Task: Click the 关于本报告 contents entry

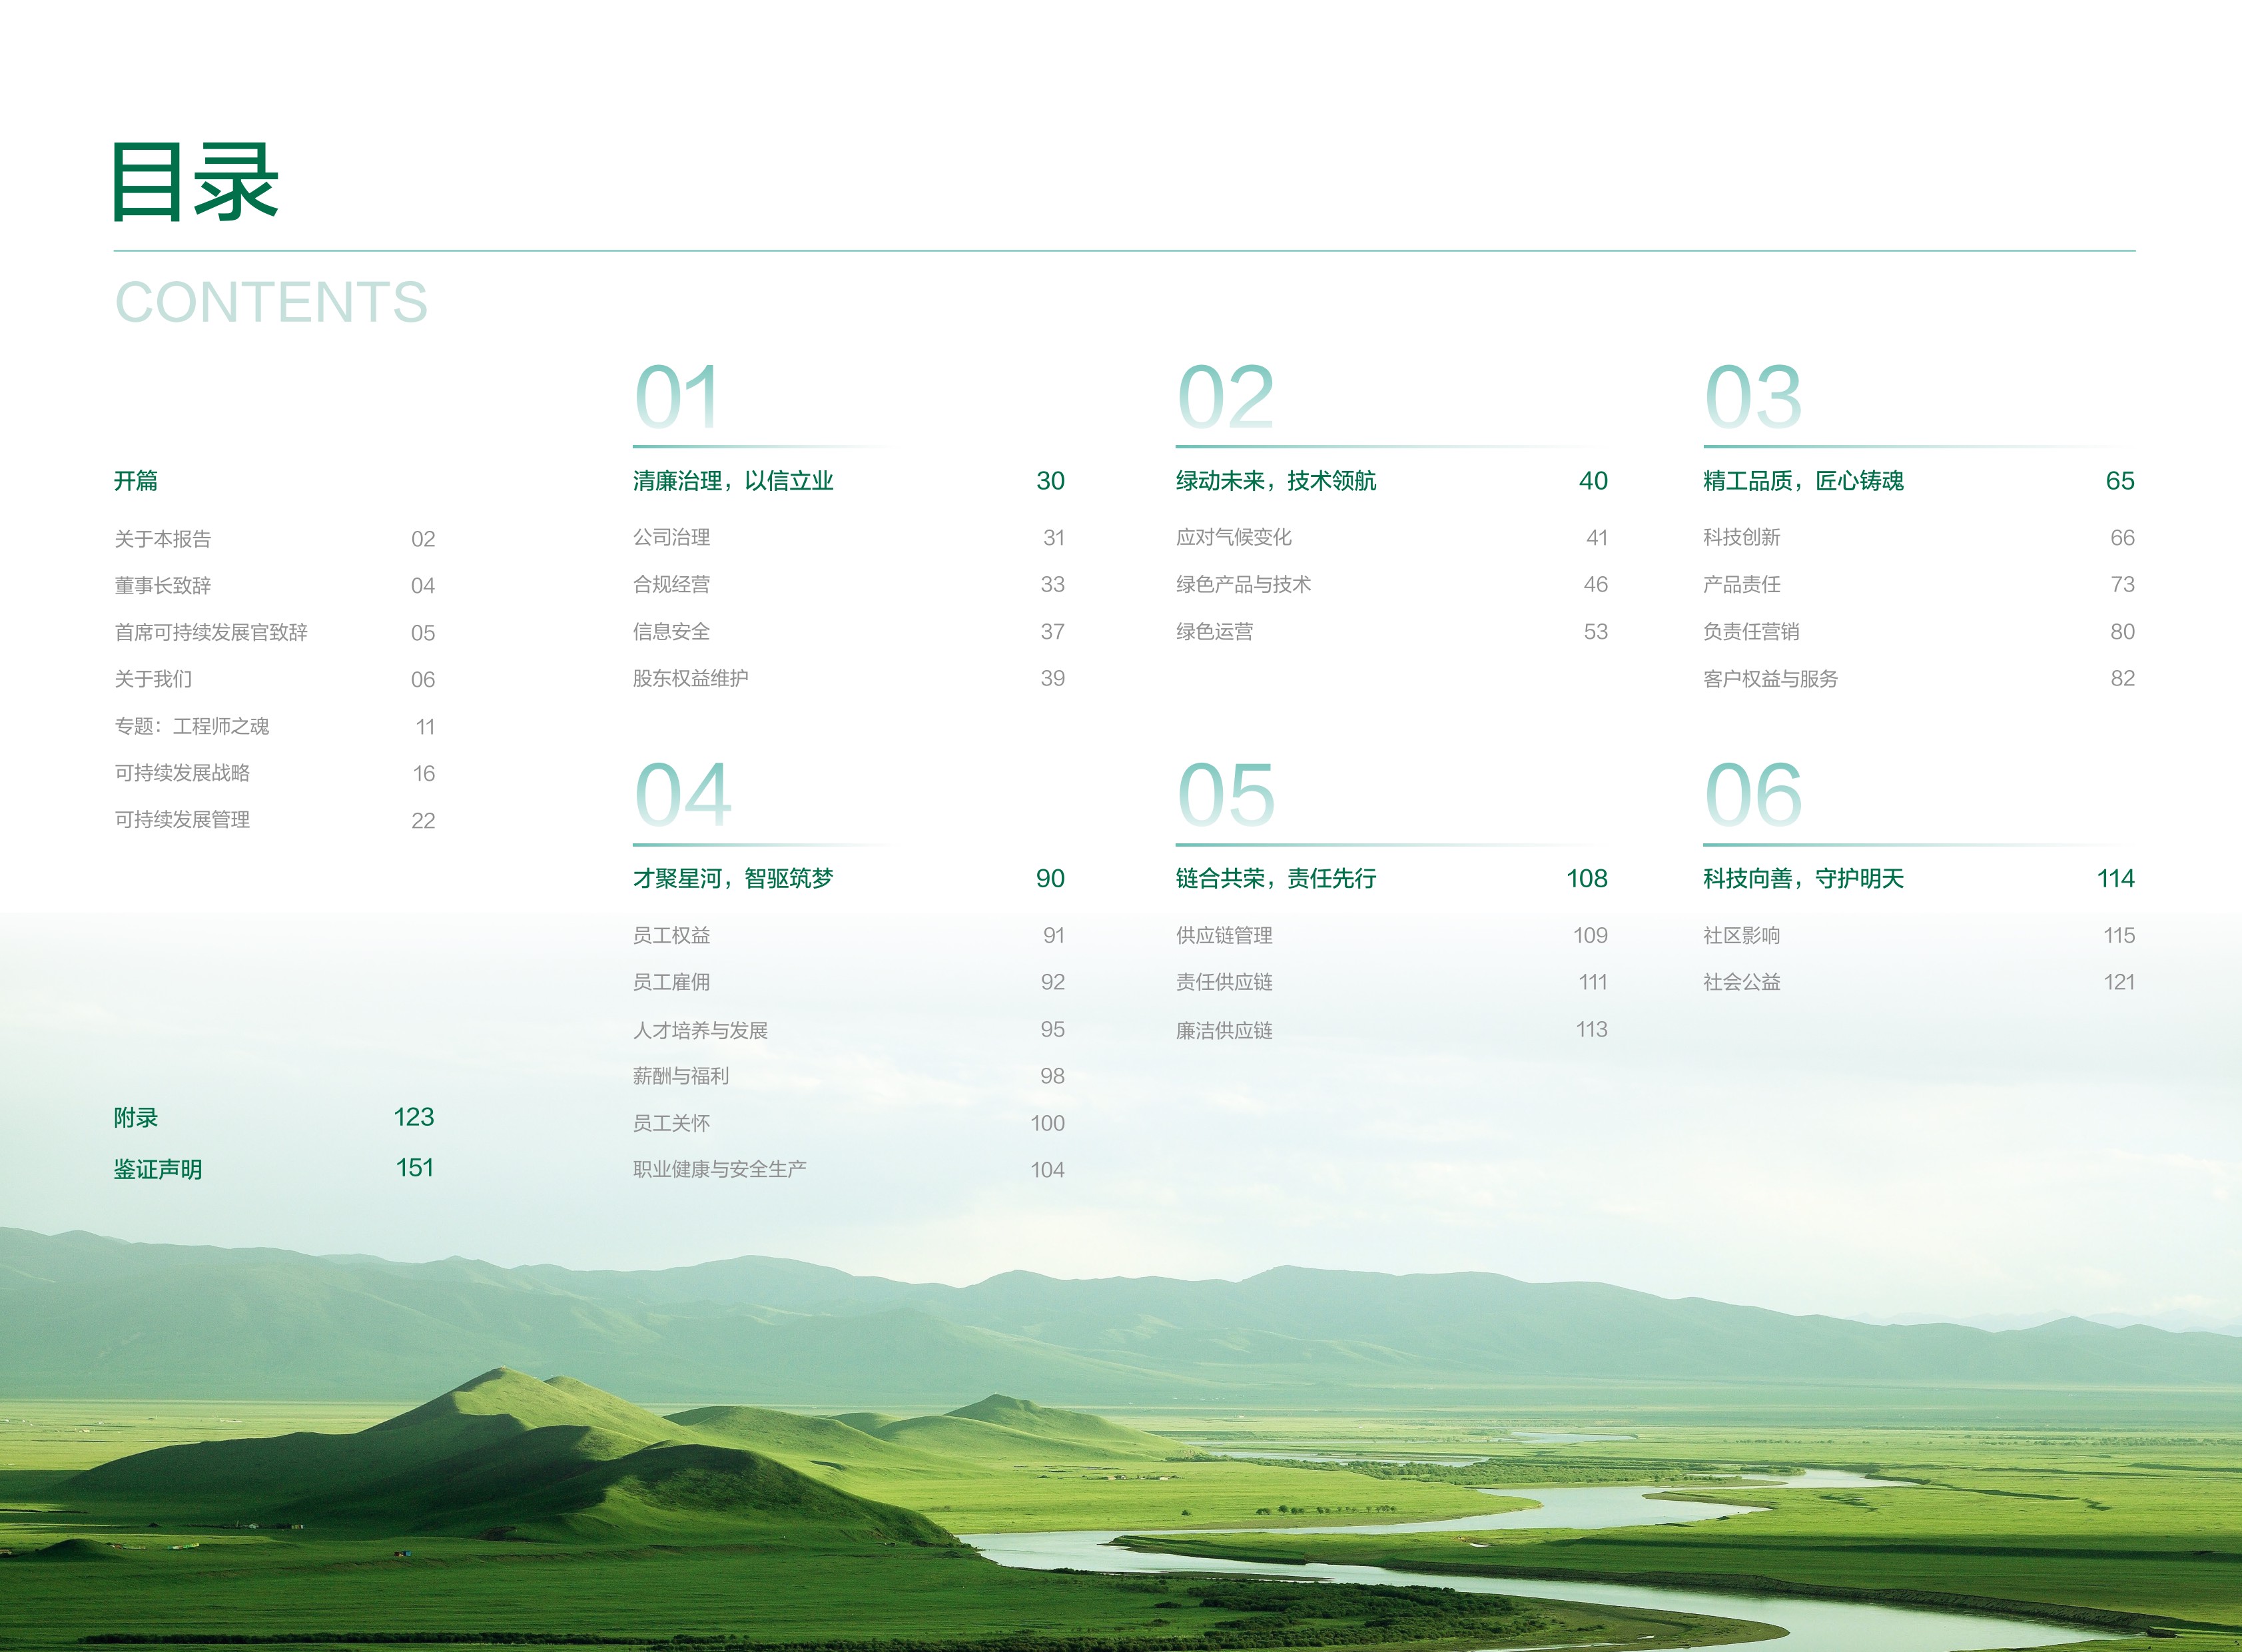Action: coord(163,539)
